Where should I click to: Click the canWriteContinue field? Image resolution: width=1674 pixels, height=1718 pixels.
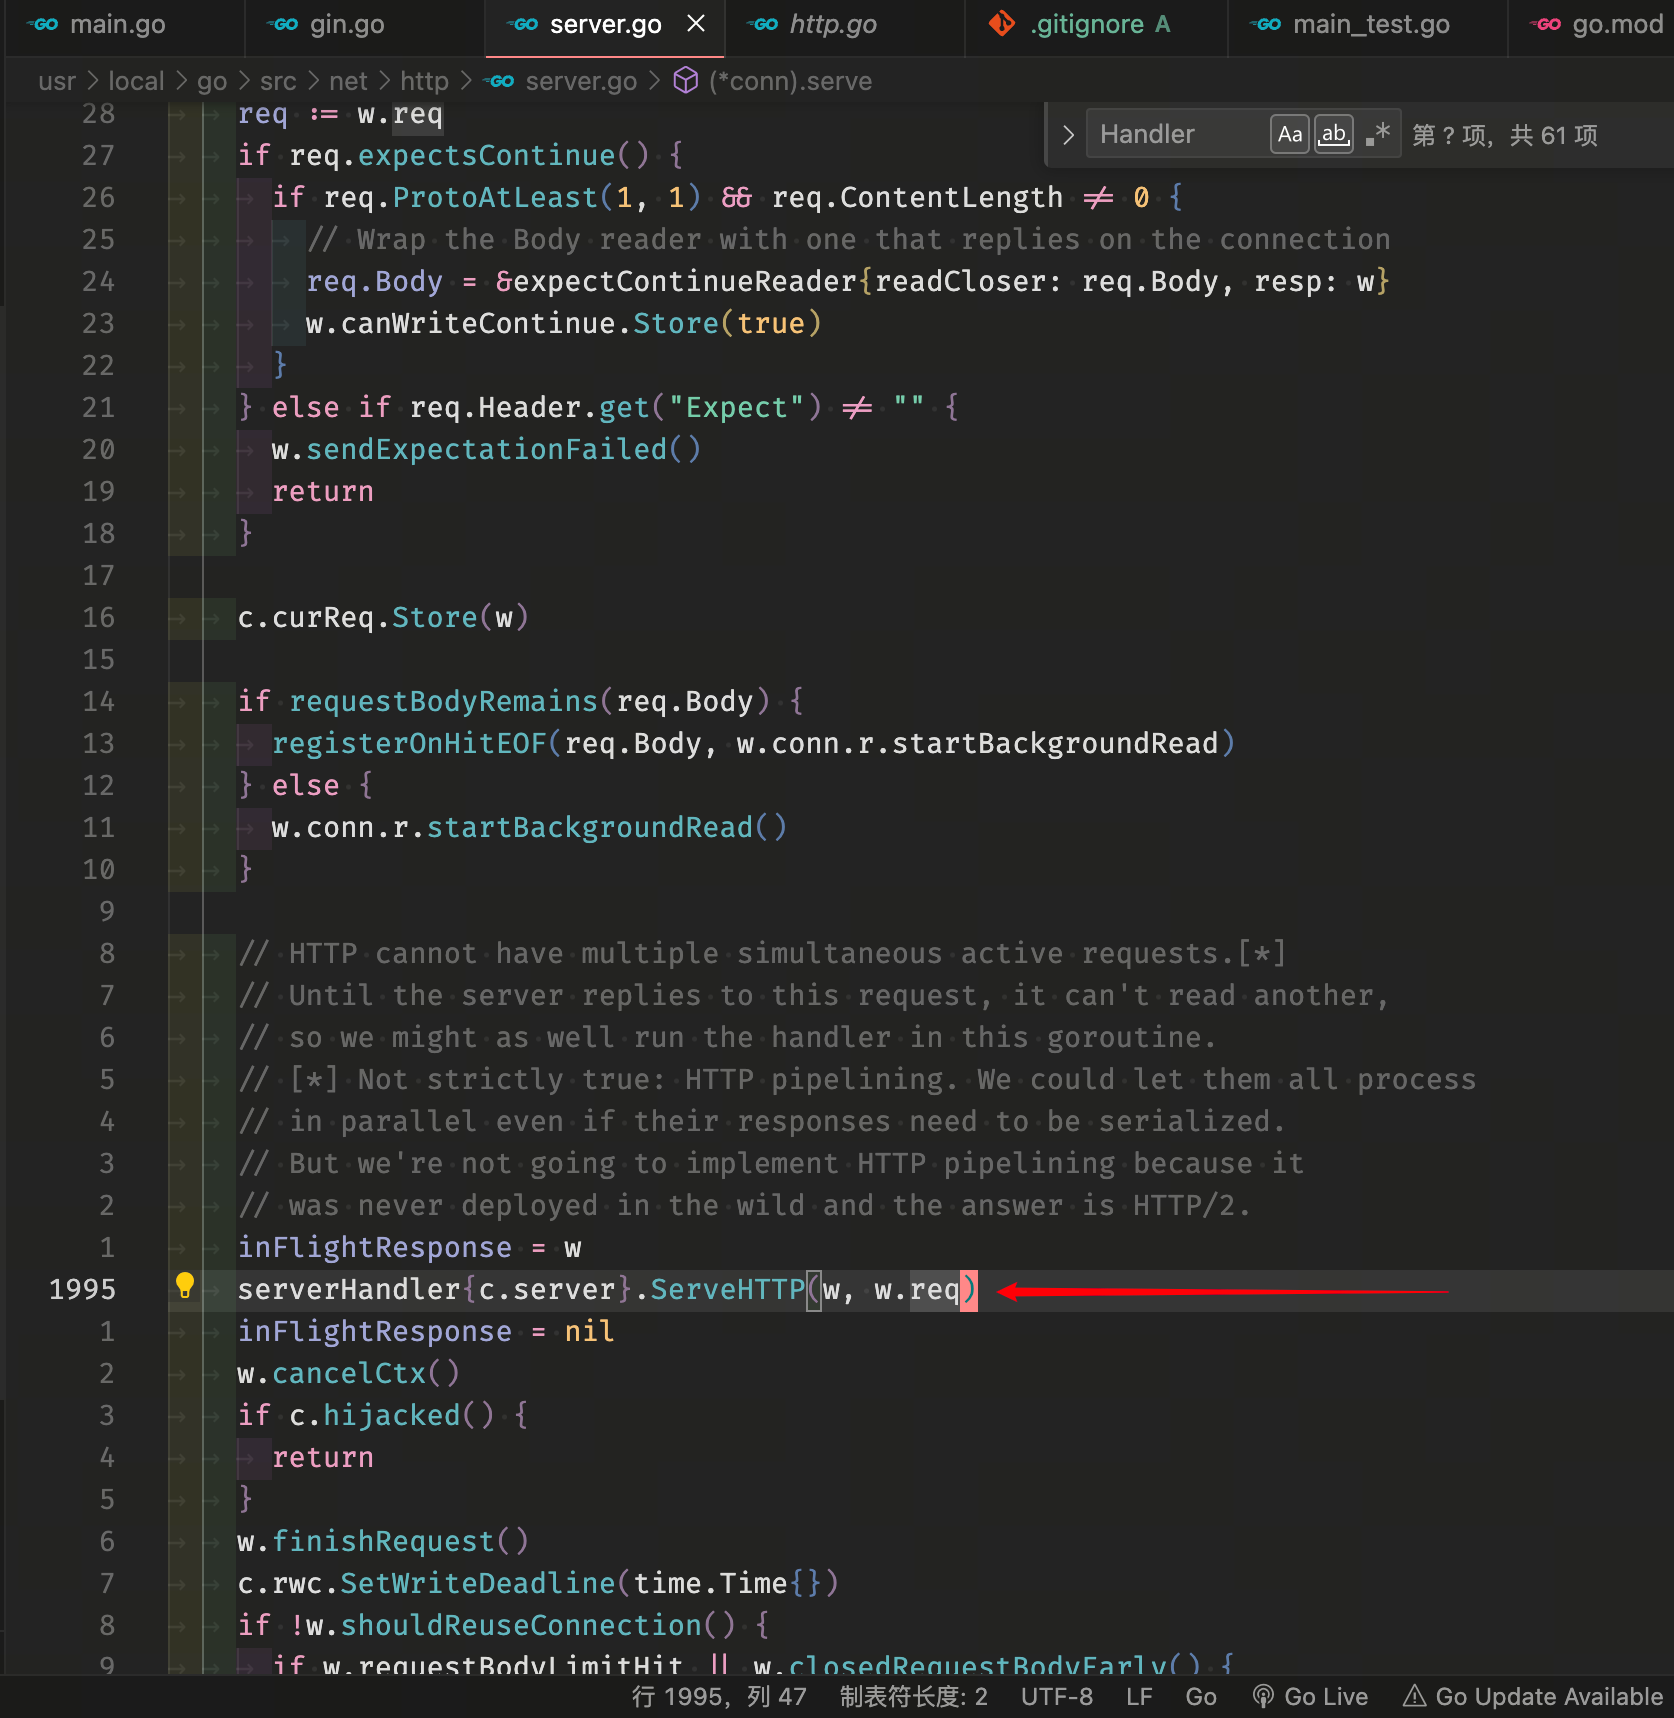click(478, 324)
